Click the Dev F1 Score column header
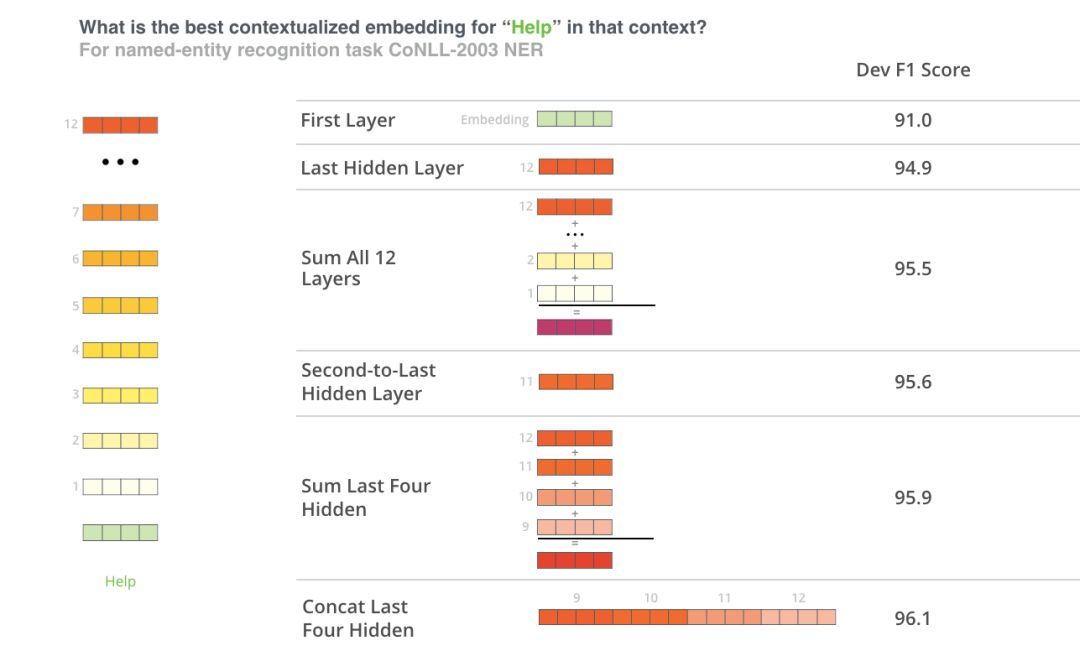Screen dimensions: 1080x651 [913, 70]
